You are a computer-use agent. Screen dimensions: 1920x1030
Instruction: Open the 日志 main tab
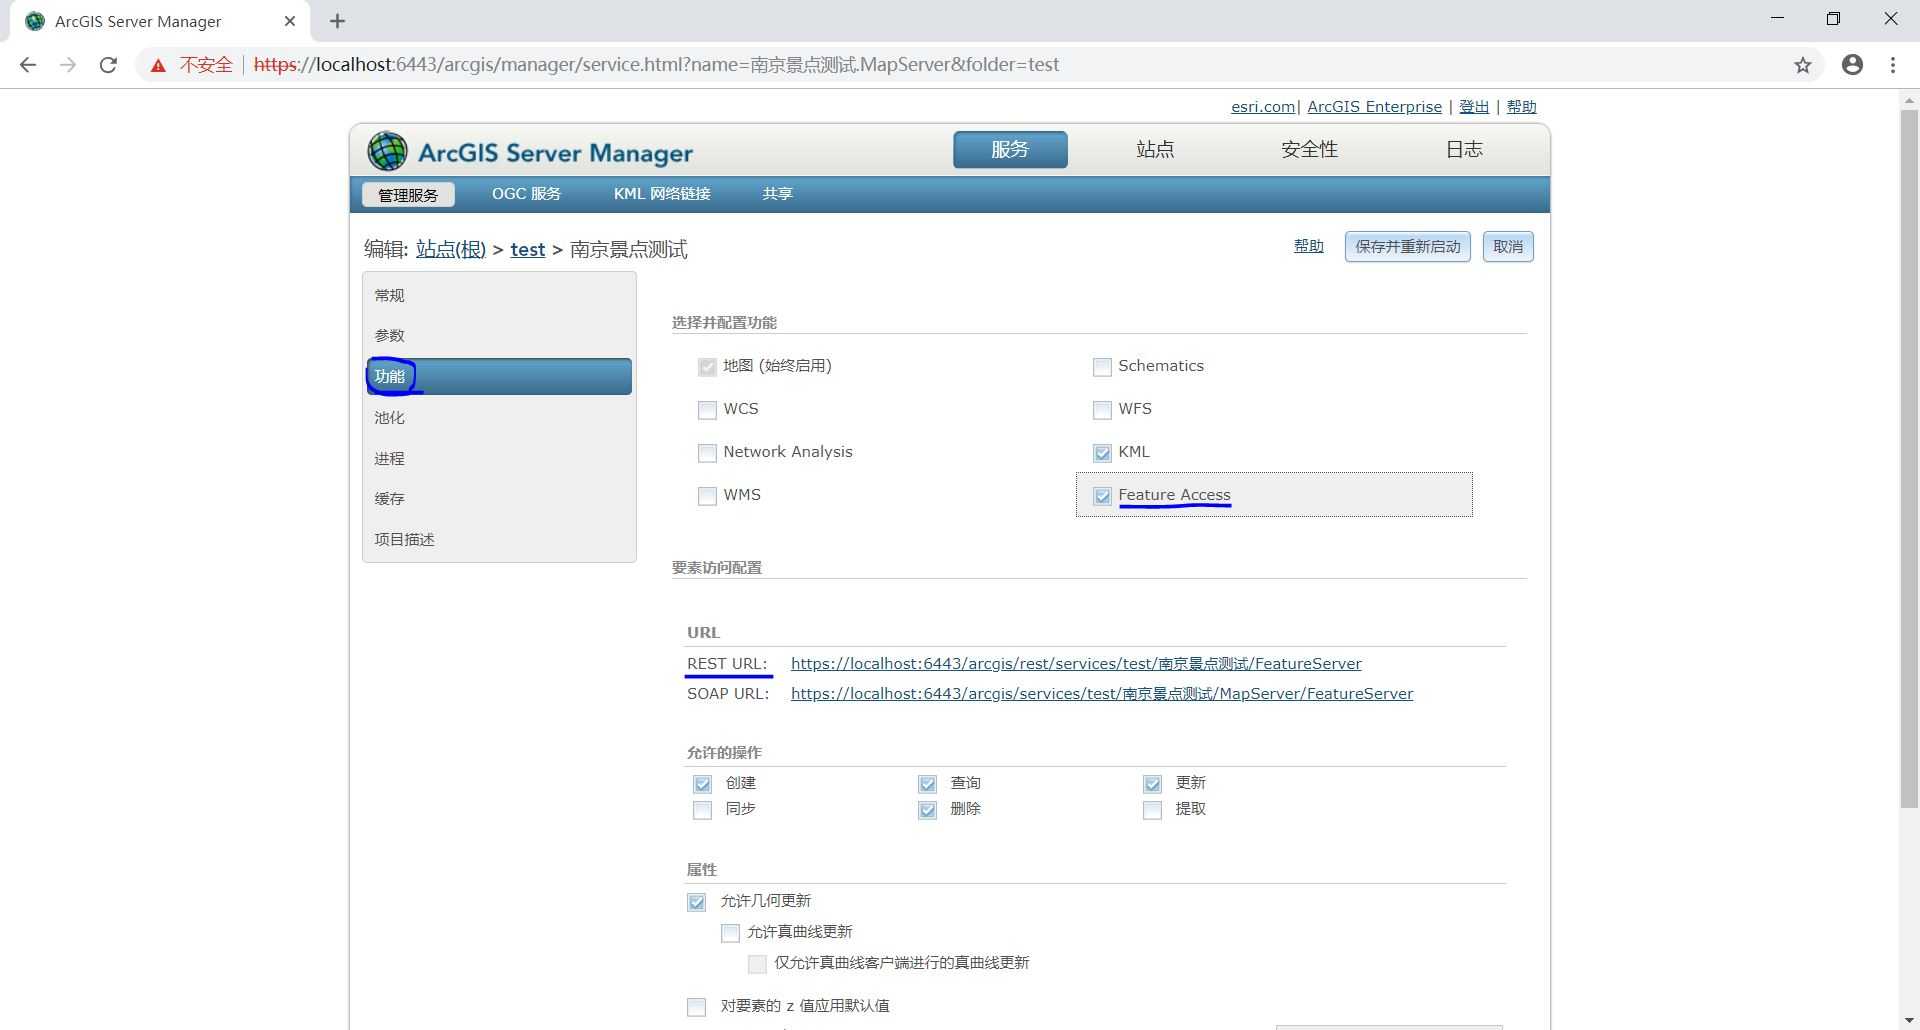pos(1464,150)
